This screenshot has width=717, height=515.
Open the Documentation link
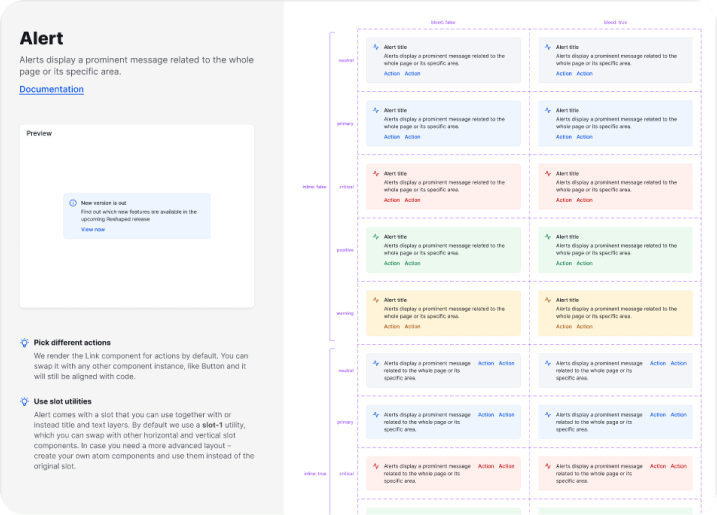[x=51, y=89]
